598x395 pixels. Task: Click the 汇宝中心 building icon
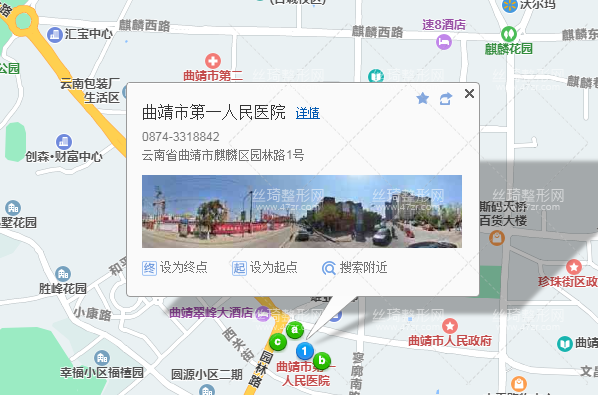point(55,35)
